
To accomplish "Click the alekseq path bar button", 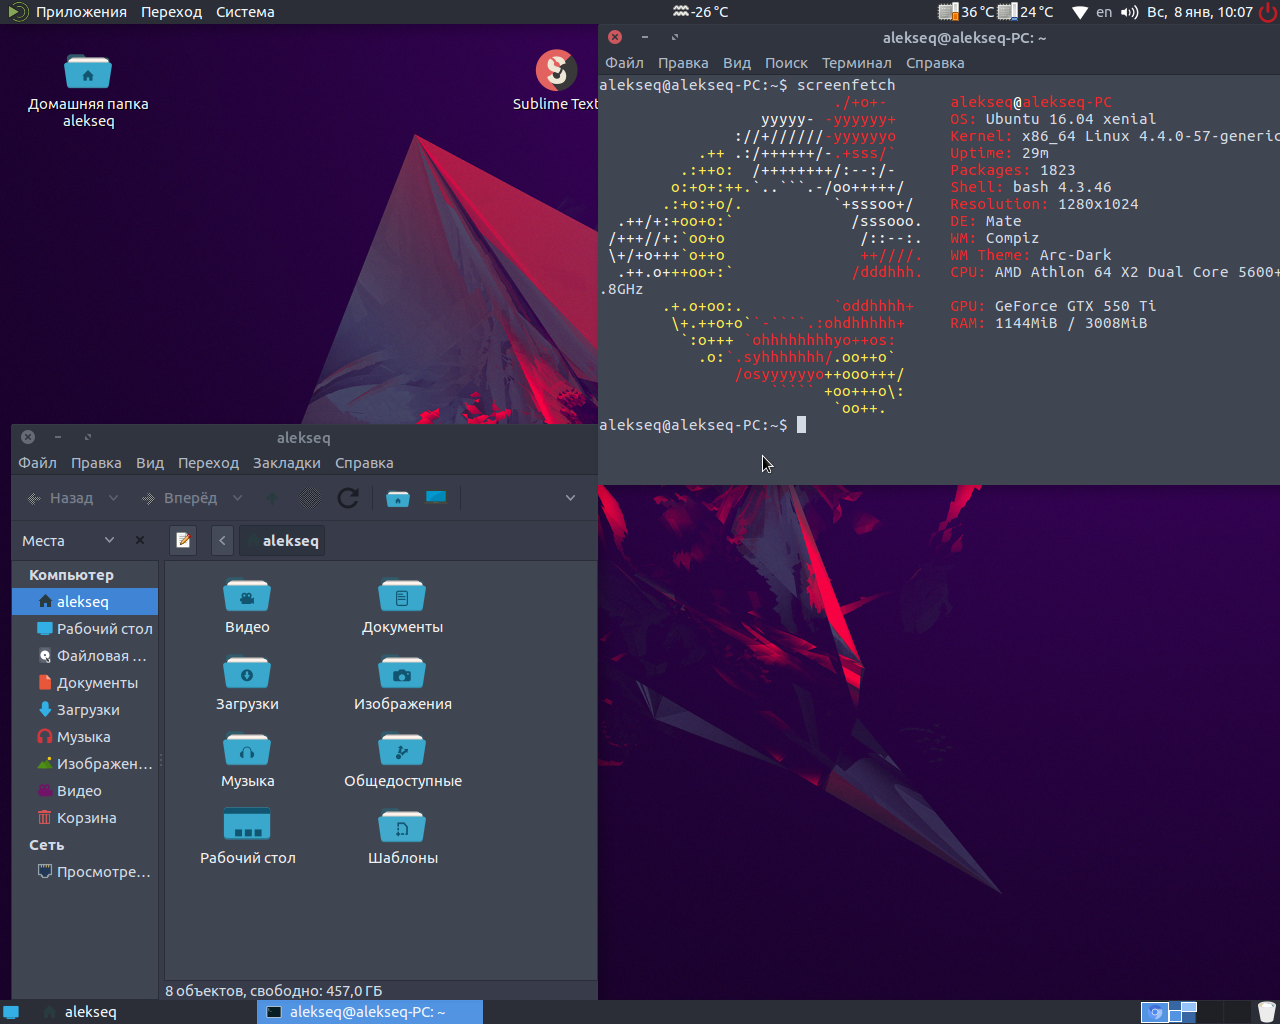I will tap(283, 541).
